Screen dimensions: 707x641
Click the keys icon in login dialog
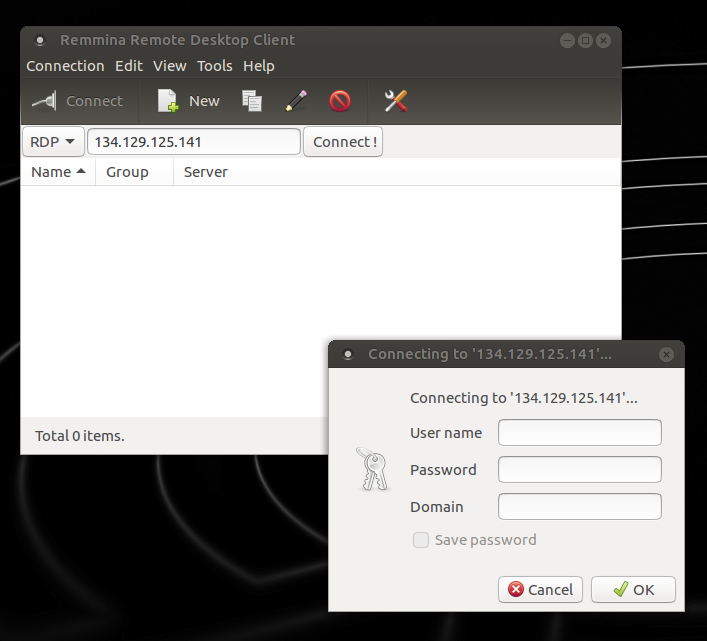[372, 469]
